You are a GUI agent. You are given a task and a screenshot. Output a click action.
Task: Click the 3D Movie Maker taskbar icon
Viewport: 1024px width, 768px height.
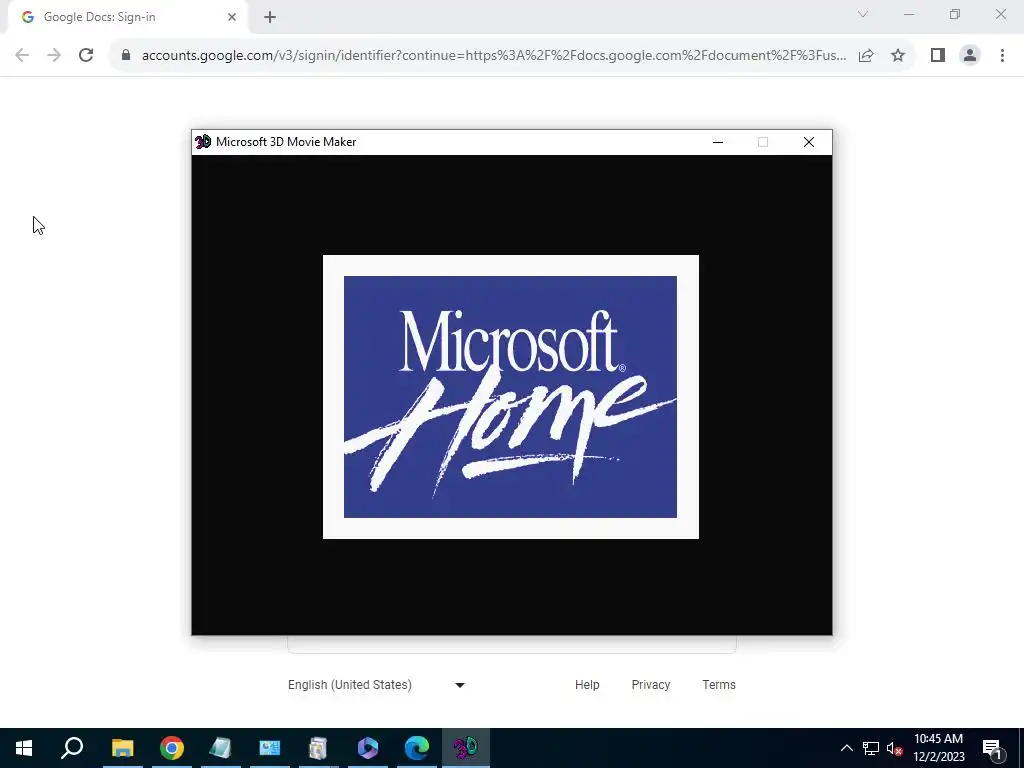coord(466,748)
